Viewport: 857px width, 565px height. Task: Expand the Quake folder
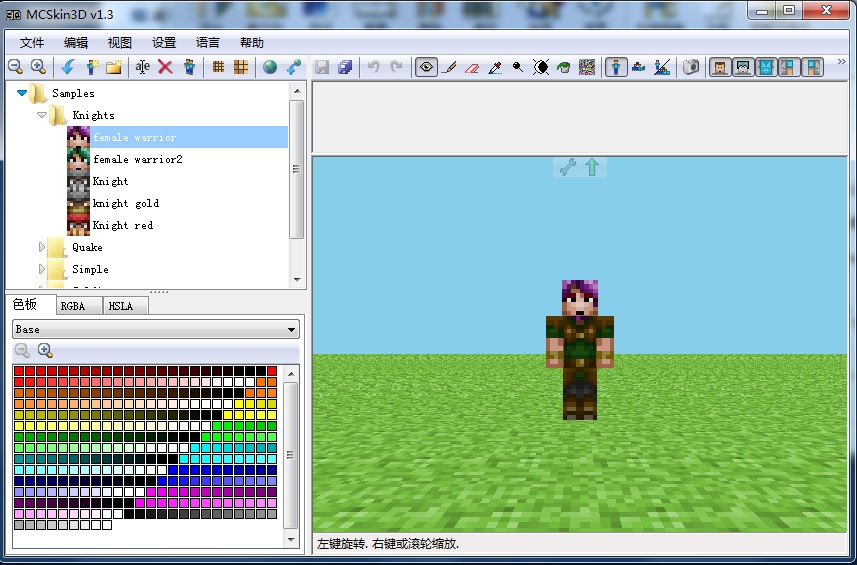tap(42, 247)
